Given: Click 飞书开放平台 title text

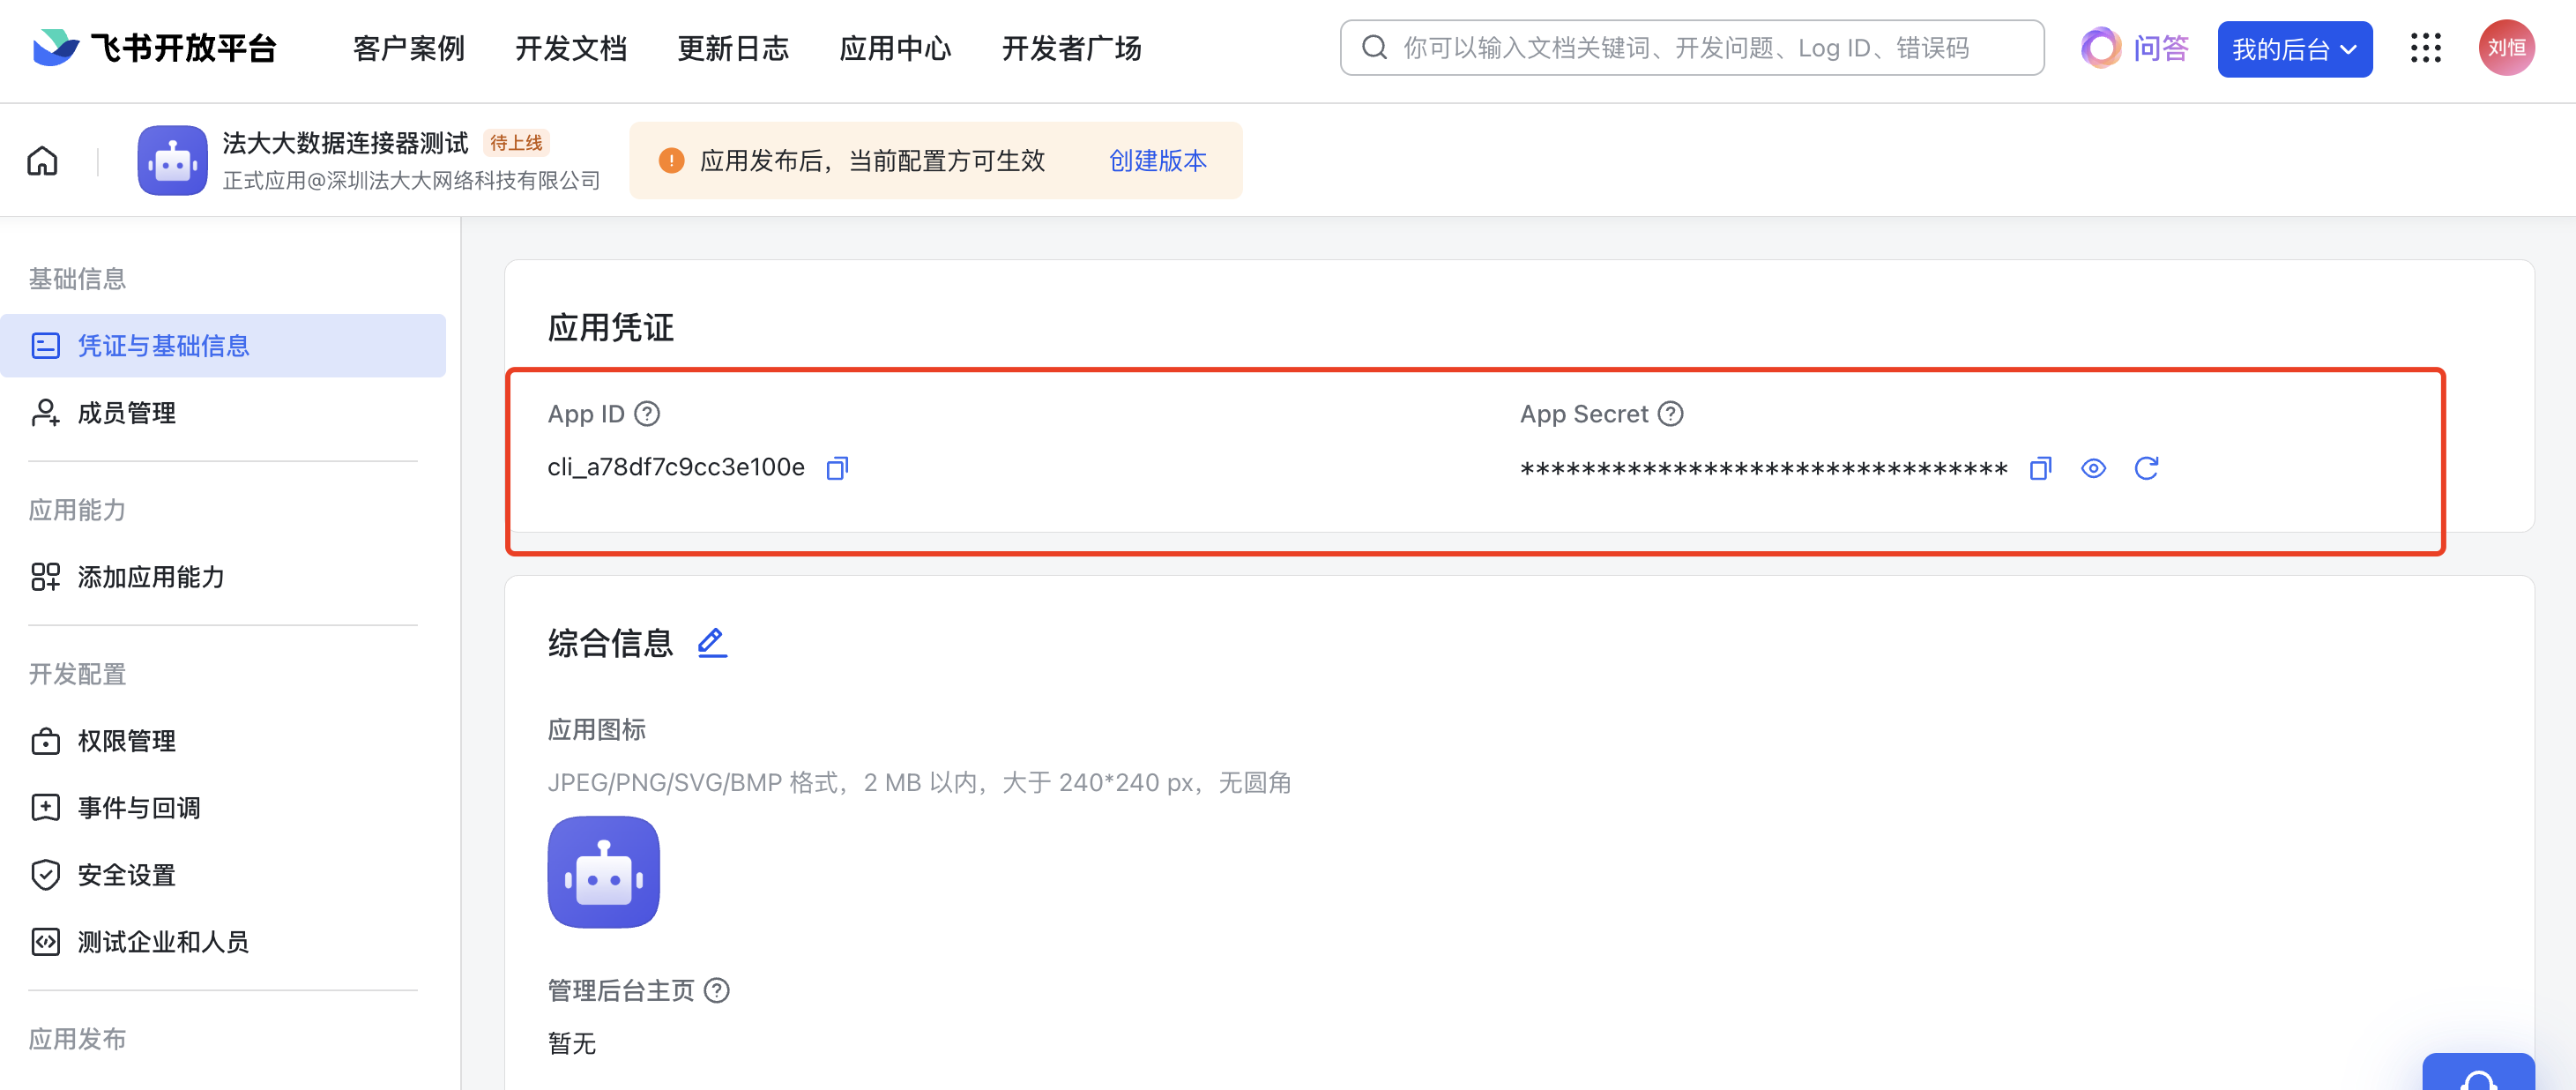Looking at the screenshot, I should tap(183, 48).
